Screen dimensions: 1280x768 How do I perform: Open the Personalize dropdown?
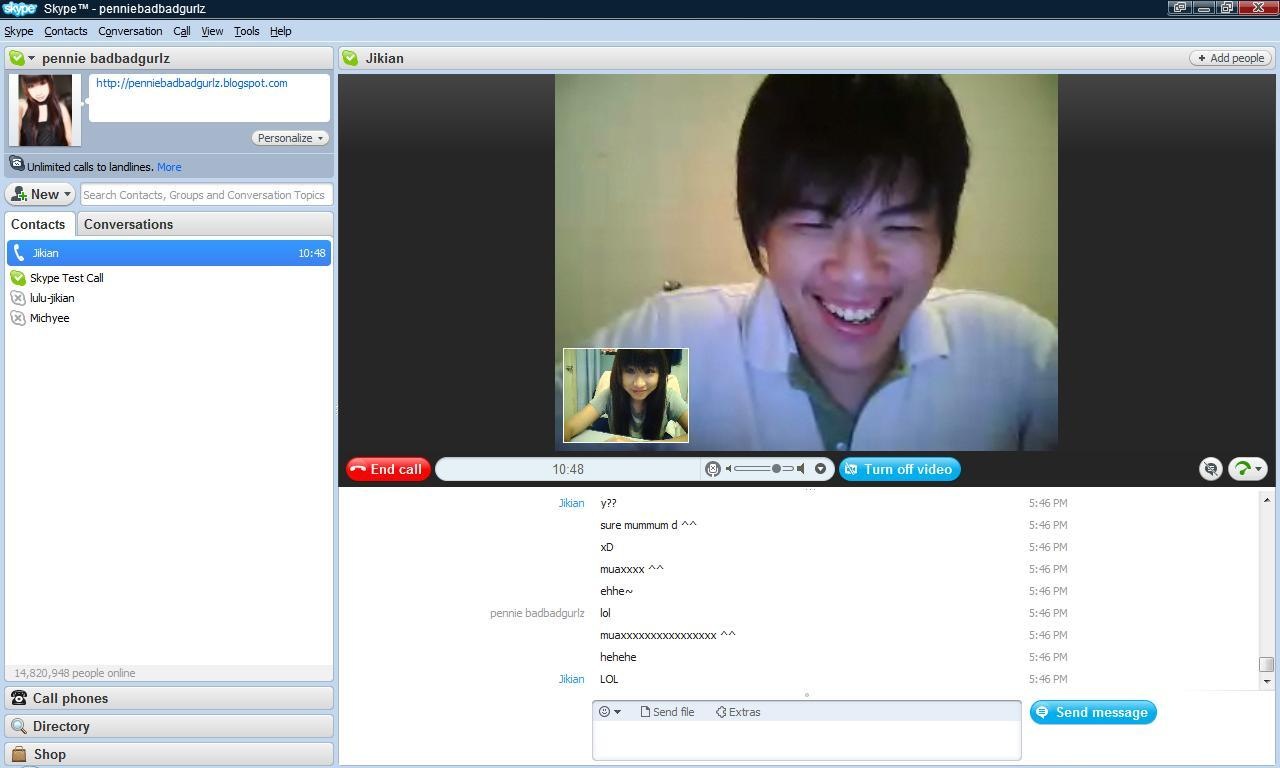coord(290,138)
